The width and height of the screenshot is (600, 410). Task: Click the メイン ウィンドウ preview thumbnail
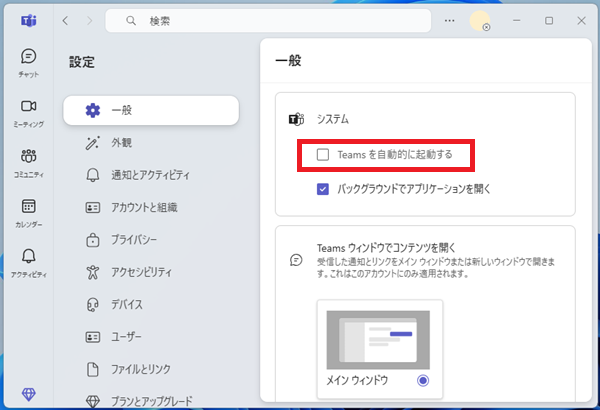(378, 340)
